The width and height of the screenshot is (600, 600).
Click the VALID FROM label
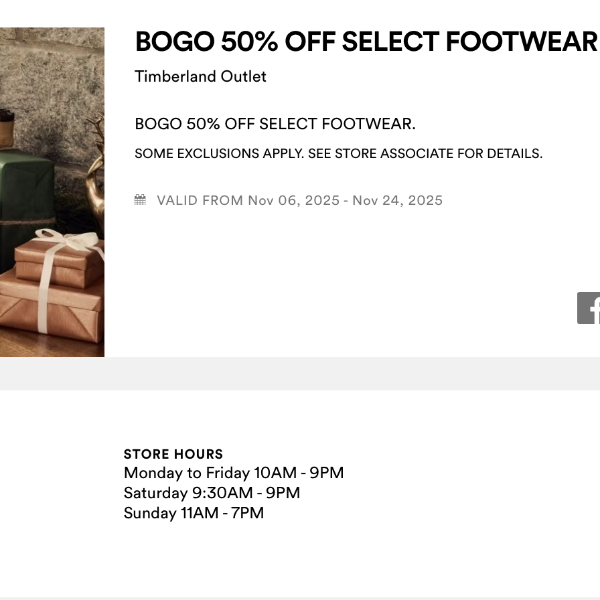pos(199,200)
